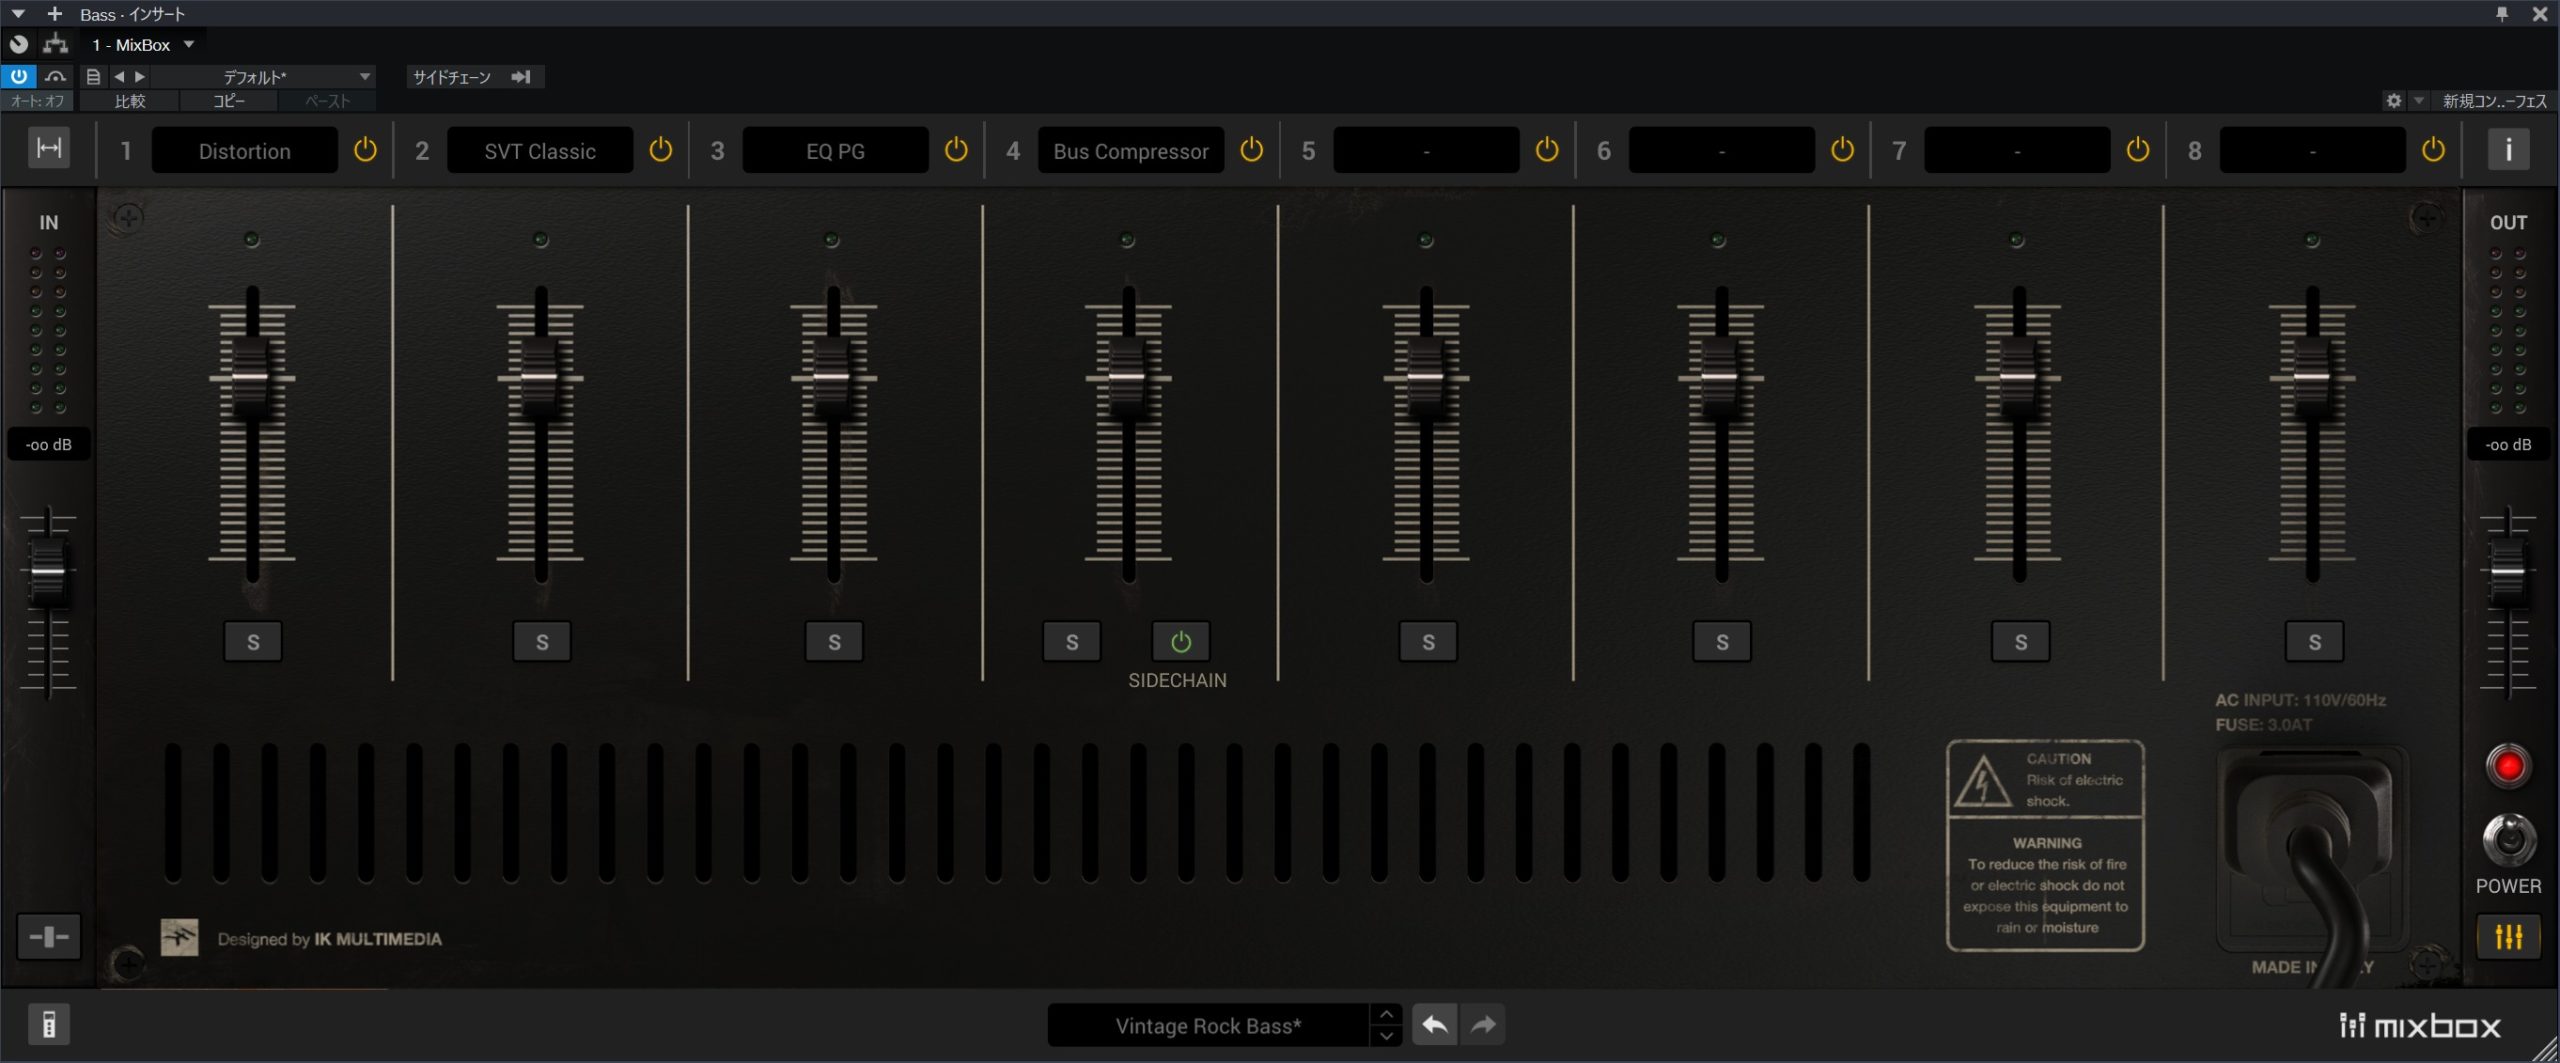The image size is (2560, 1063).
Task: Open slot 4 Bus Compressor processor selector
Action: 1131,151
